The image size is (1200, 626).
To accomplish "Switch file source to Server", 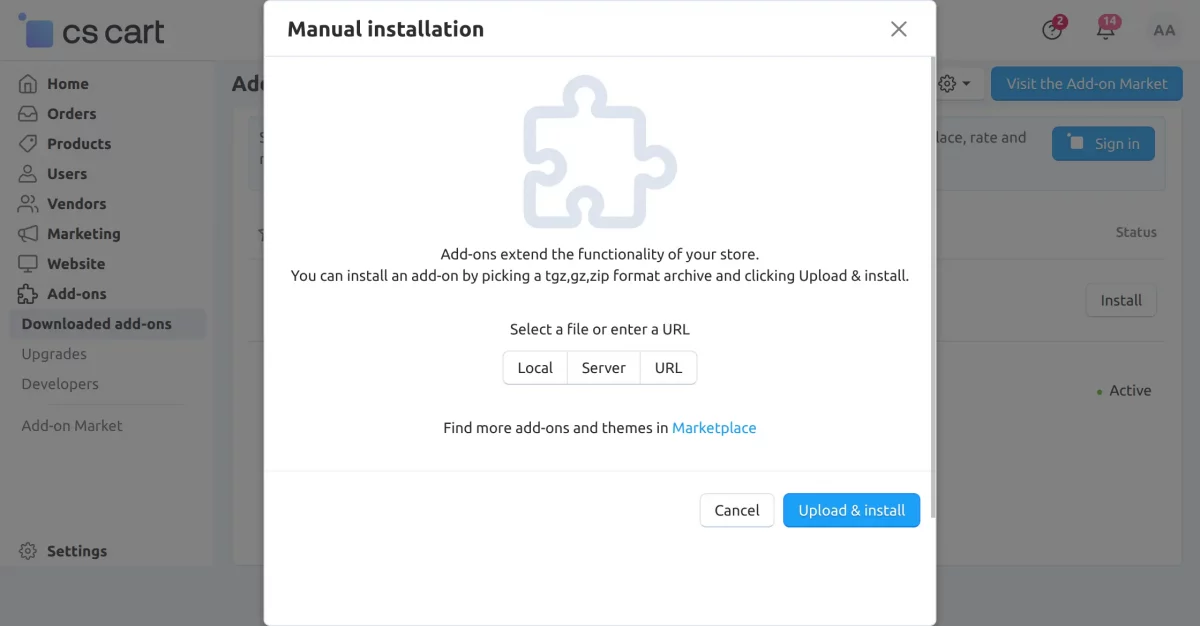I will [x=603, y=367].
